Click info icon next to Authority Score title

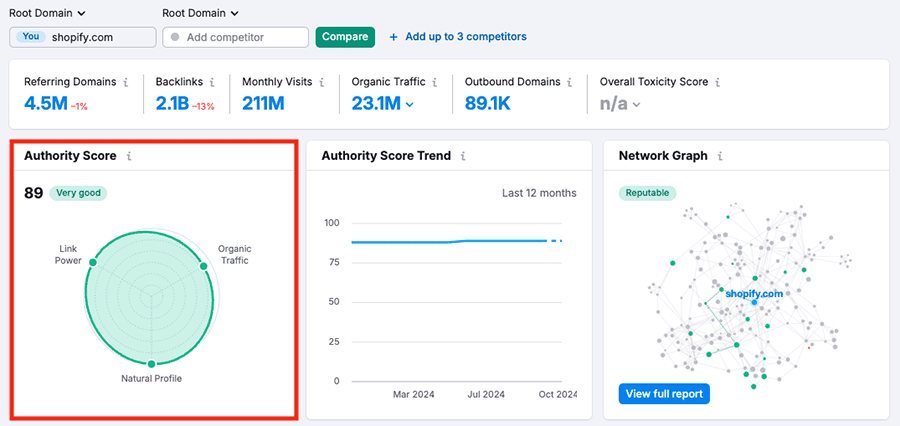(129, 156)
